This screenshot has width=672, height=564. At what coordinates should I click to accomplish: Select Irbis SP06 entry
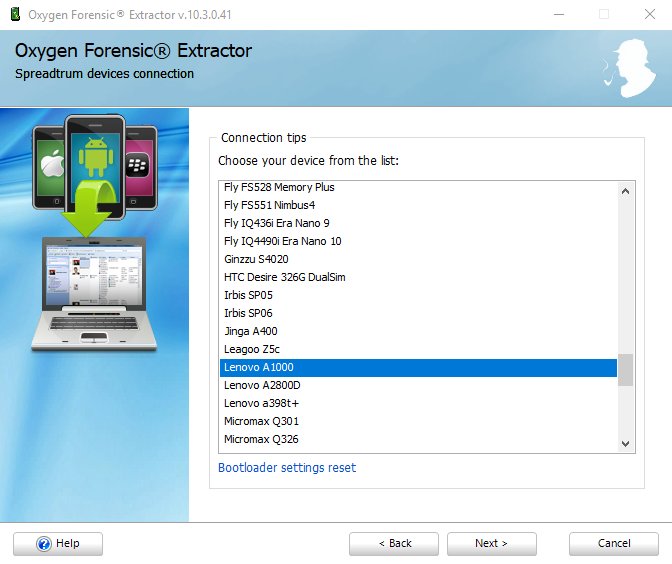point(418,313)
